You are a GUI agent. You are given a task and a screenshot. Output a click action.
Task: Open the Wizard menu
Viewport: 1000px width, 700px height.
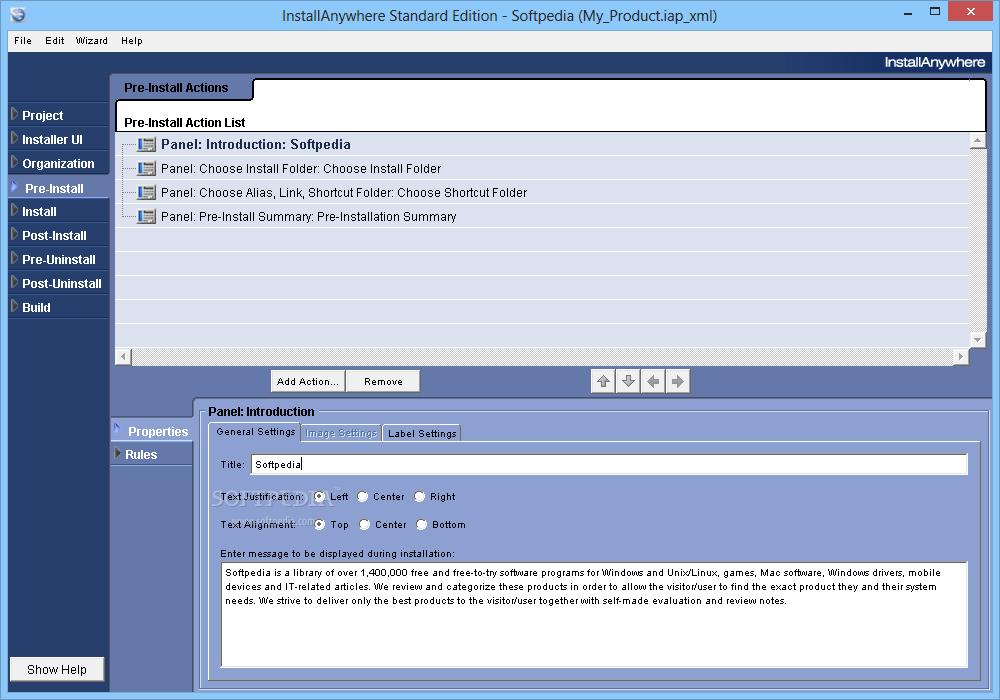(x=92, y=41)
